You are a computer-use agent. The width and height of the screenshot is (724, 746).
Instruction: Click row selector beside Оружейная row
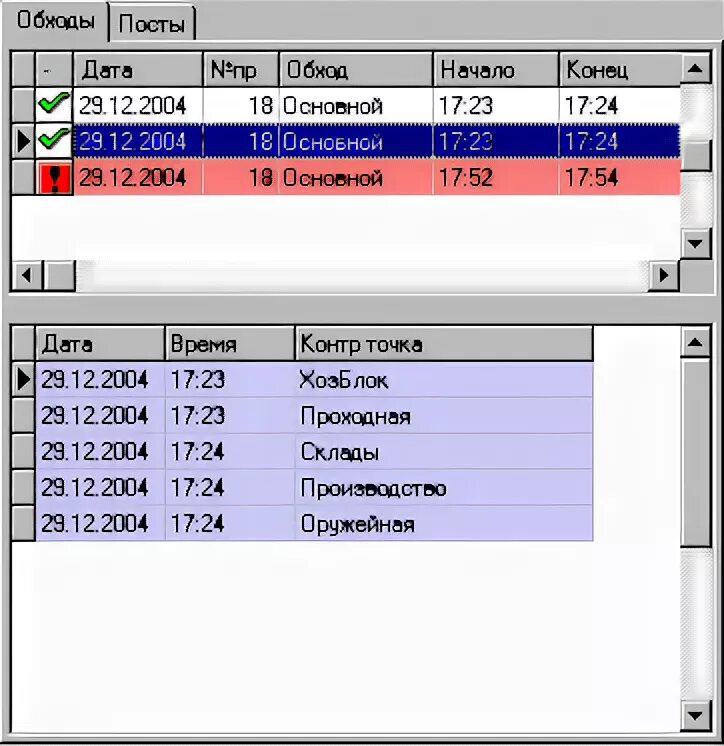[23, 523]
